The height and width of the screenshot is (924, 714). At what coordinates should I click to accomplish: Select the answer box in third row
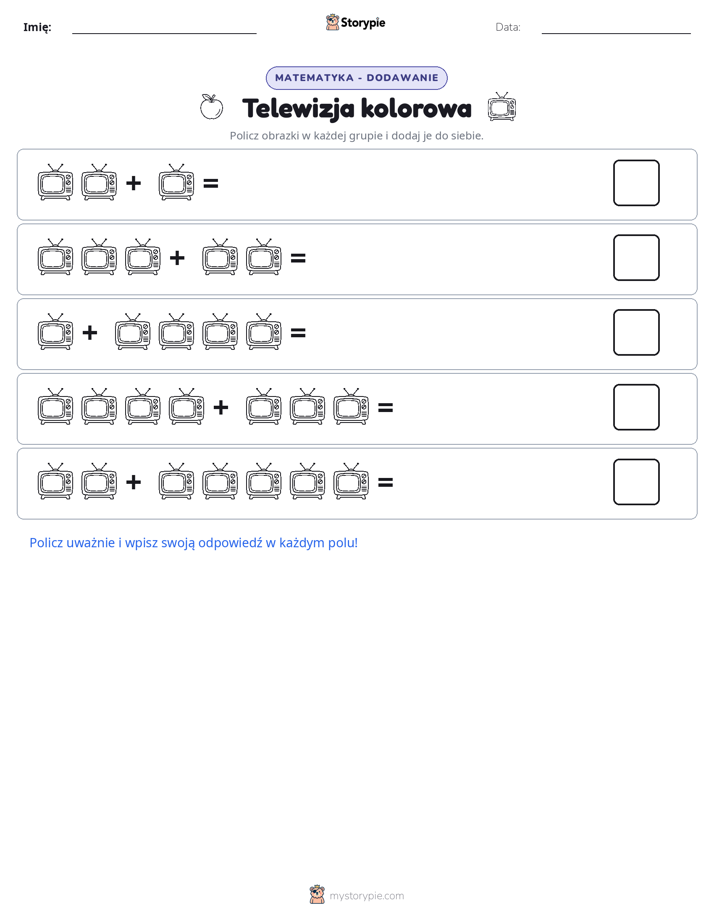pyautogui.click(x=636, y=332)
